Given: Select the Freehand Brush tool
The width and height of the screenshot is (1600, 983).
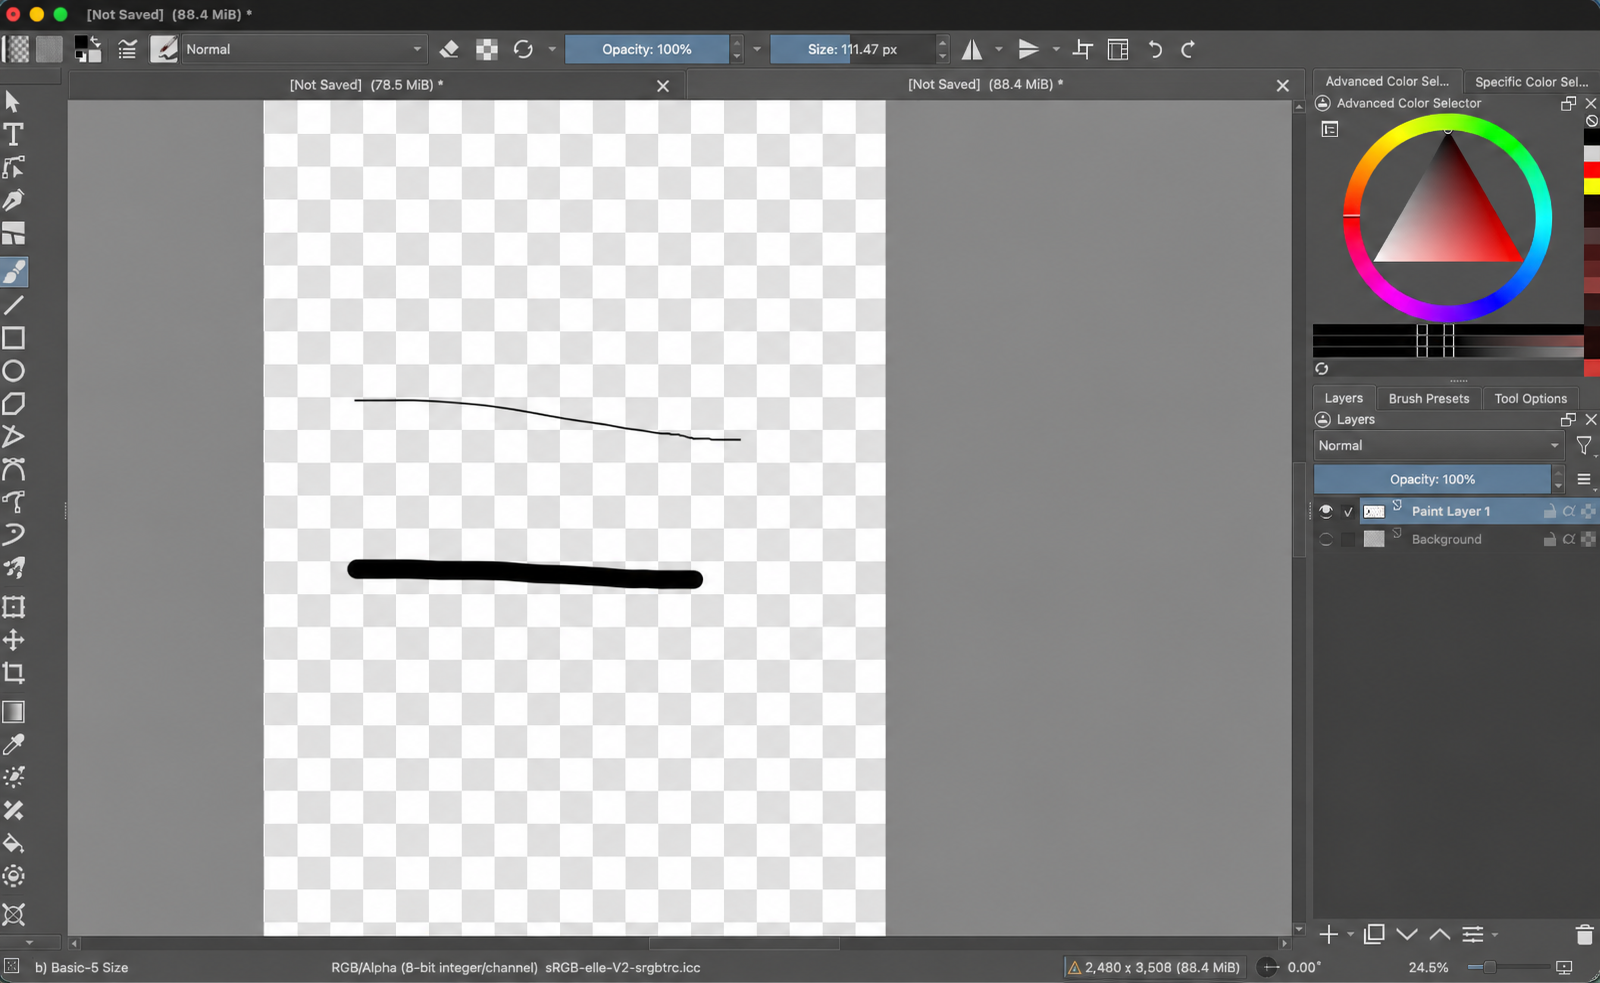Looking at the screenshot, I should coord(14,272).
